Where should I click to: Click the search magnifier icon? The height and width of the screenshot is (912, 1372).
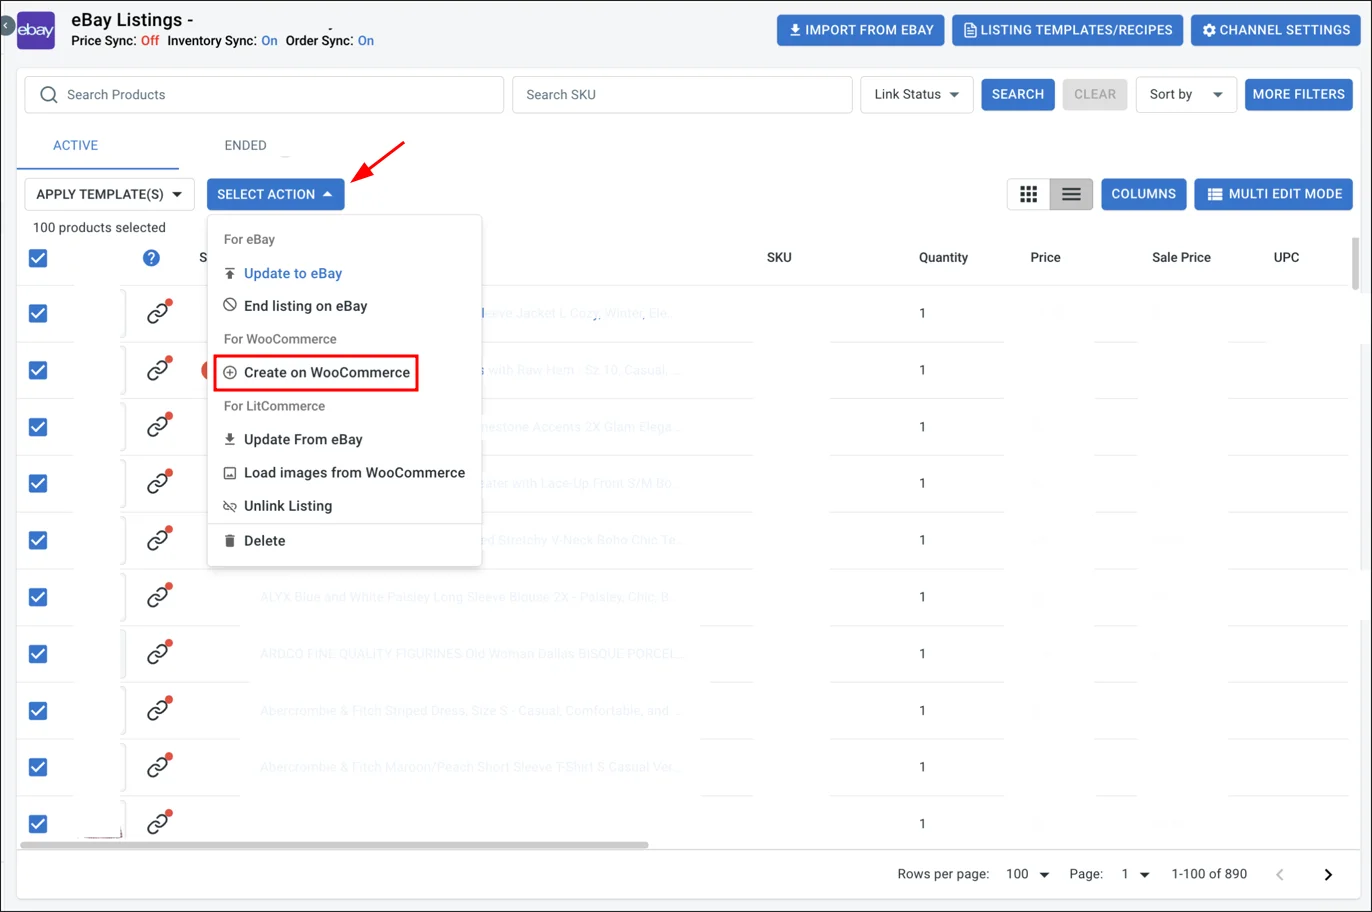[48, 95]
